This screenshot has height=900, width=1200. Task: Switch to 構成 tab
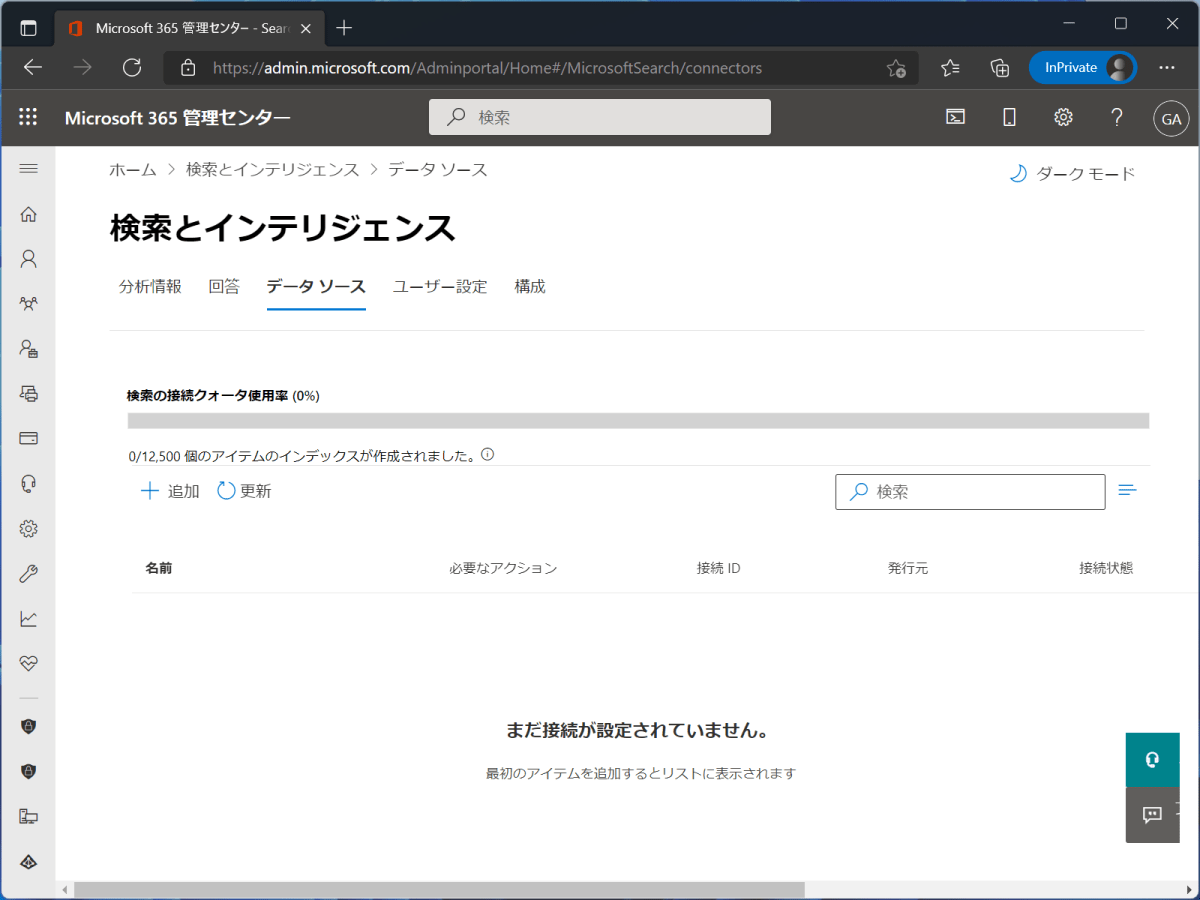(x=530, y=287)
